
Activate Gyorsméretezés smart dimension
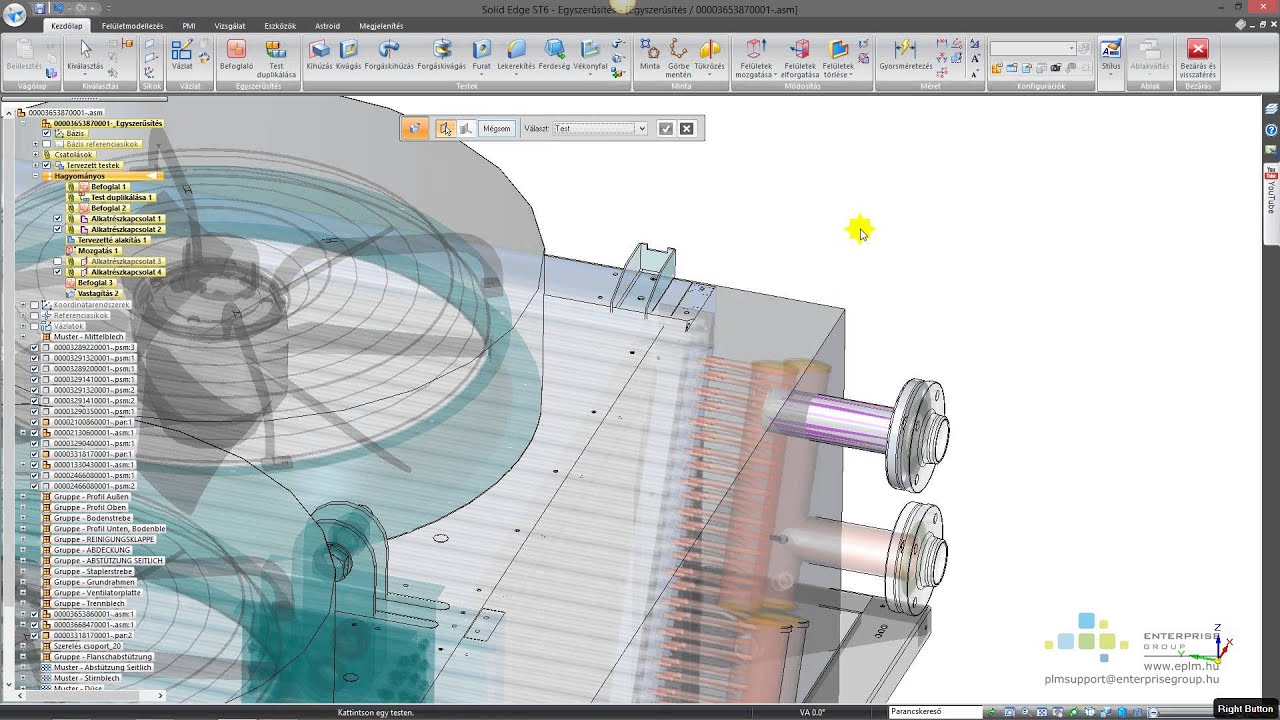pos(905,55)
